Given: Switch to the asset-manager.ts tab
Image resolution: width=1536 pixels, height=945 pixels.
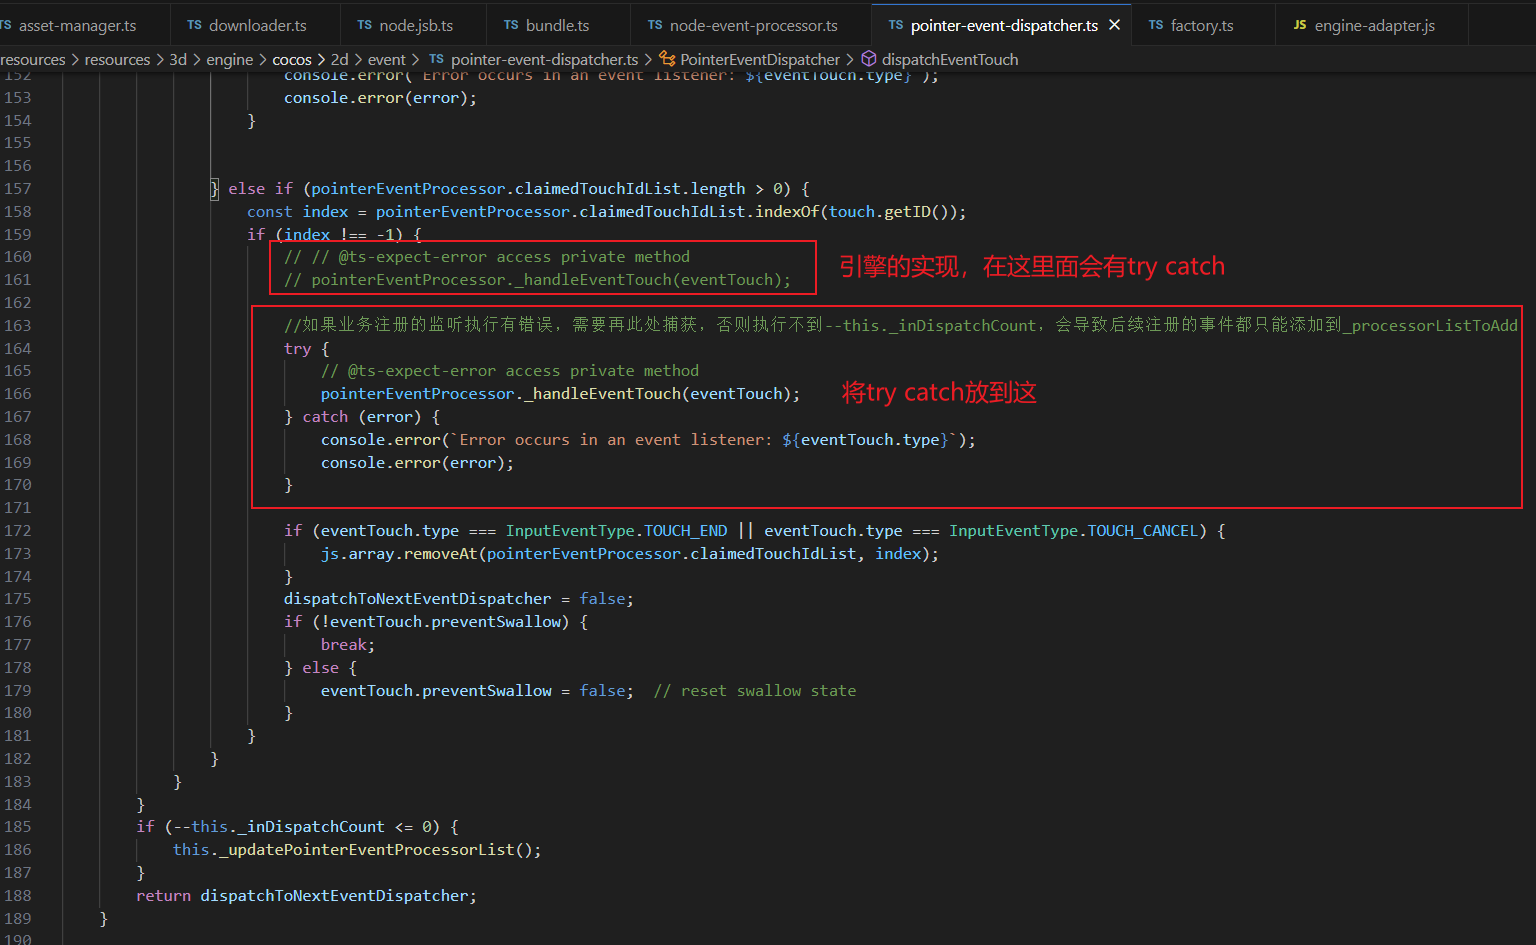Looking at the screenshot, I should (x=78, y=25).
